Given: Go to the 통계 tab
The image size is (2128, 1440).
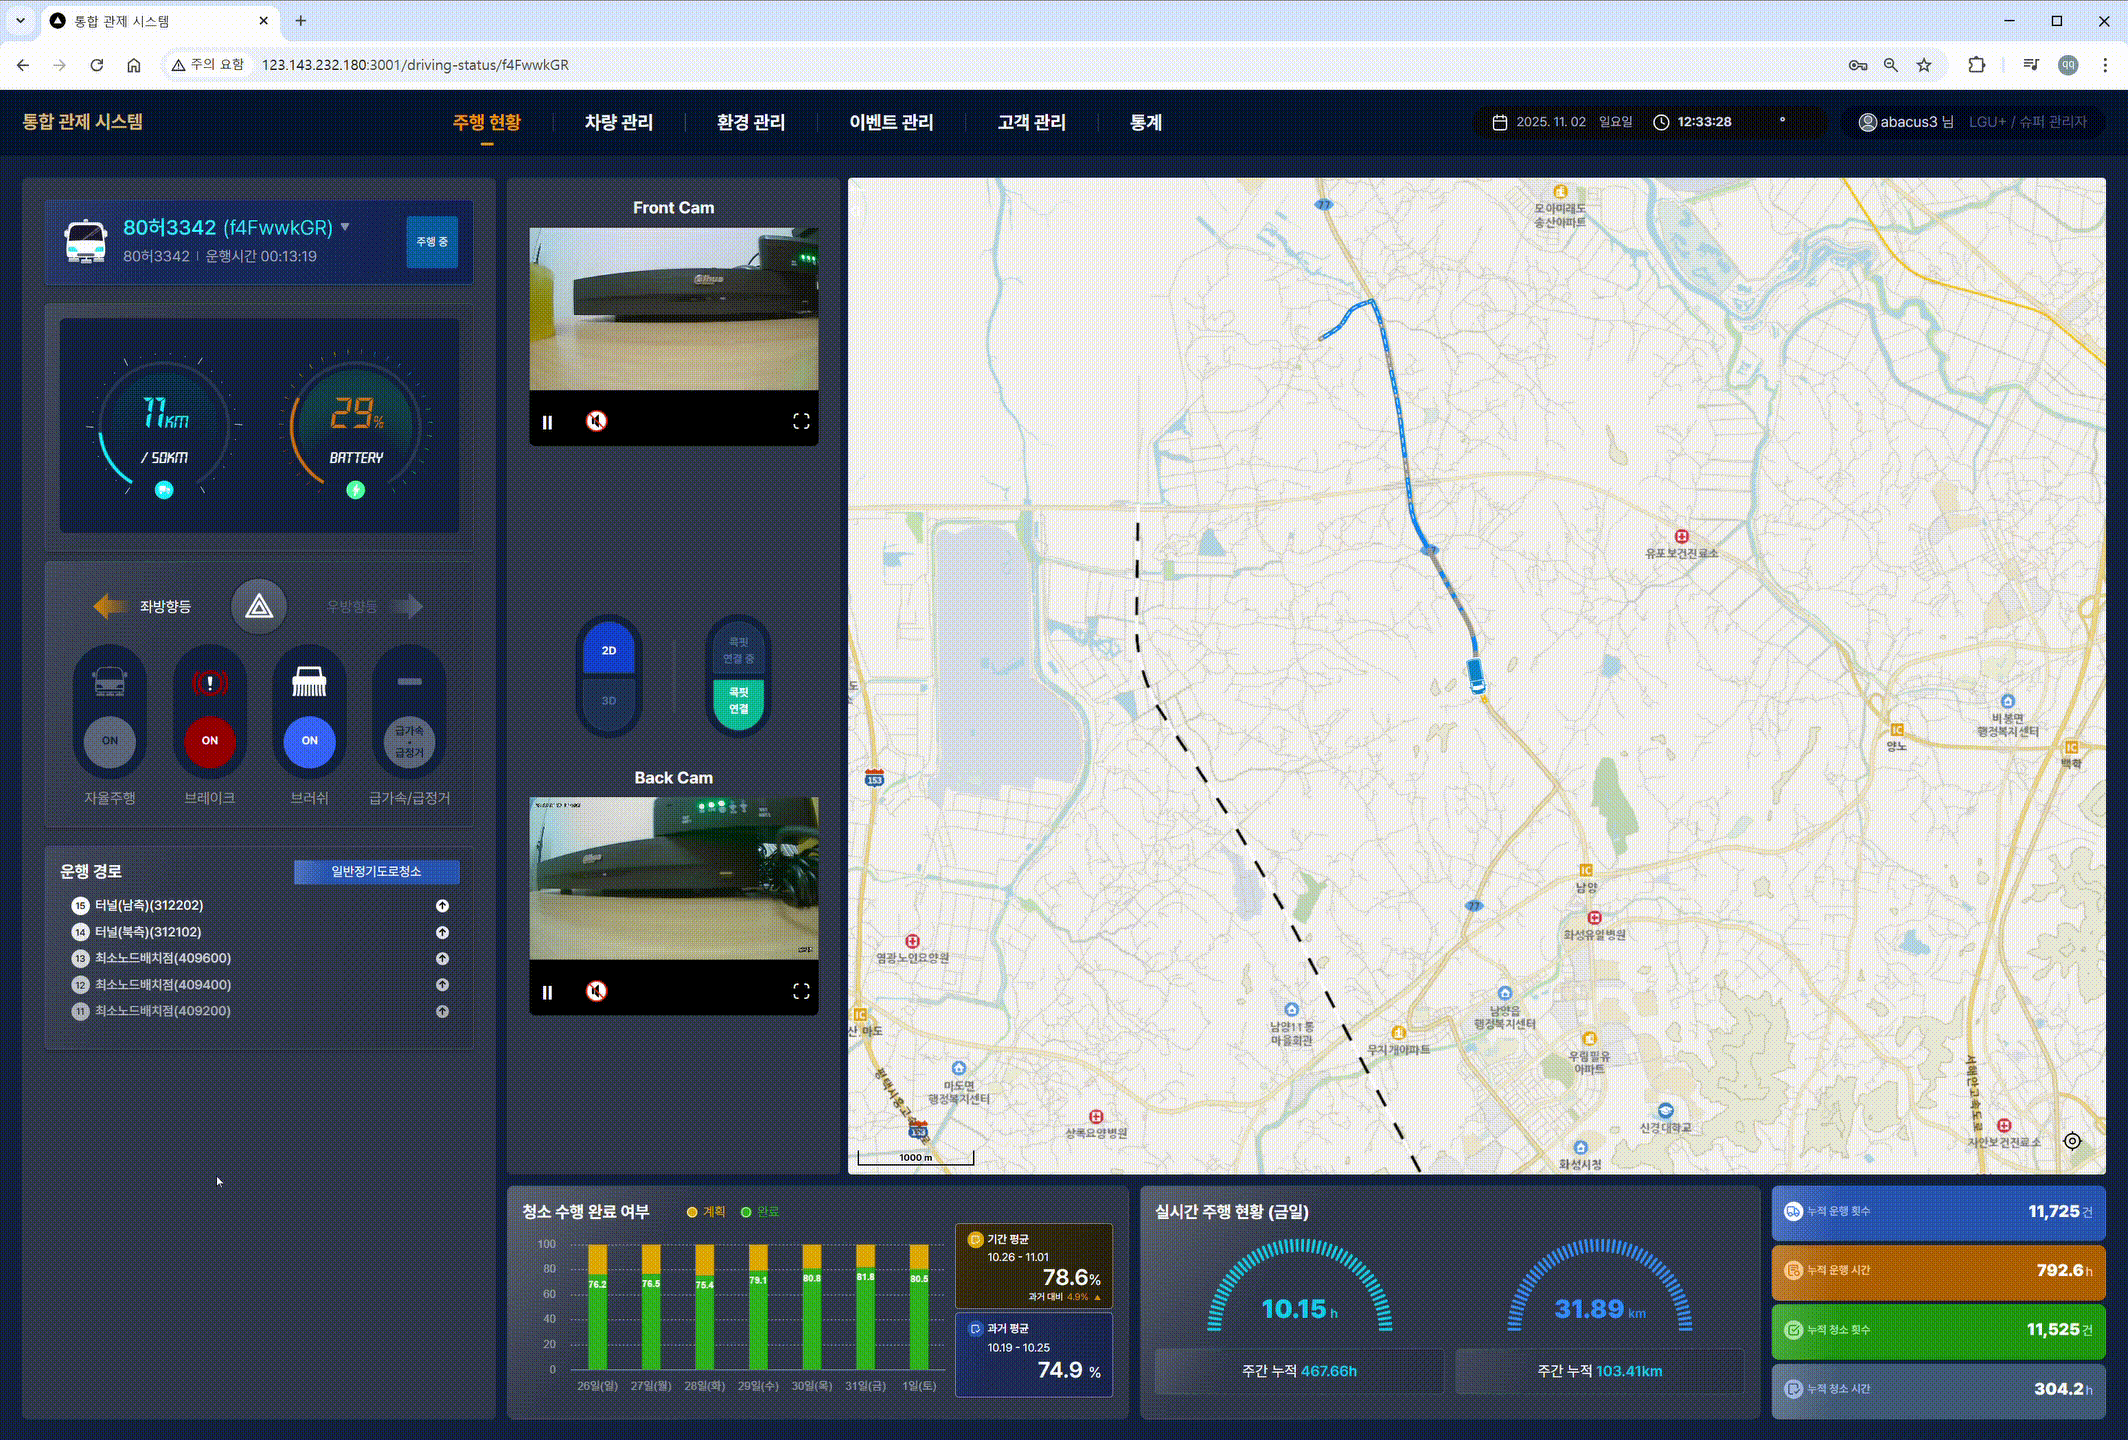Looking at the screenshot, I should (x=1146, y=122).
